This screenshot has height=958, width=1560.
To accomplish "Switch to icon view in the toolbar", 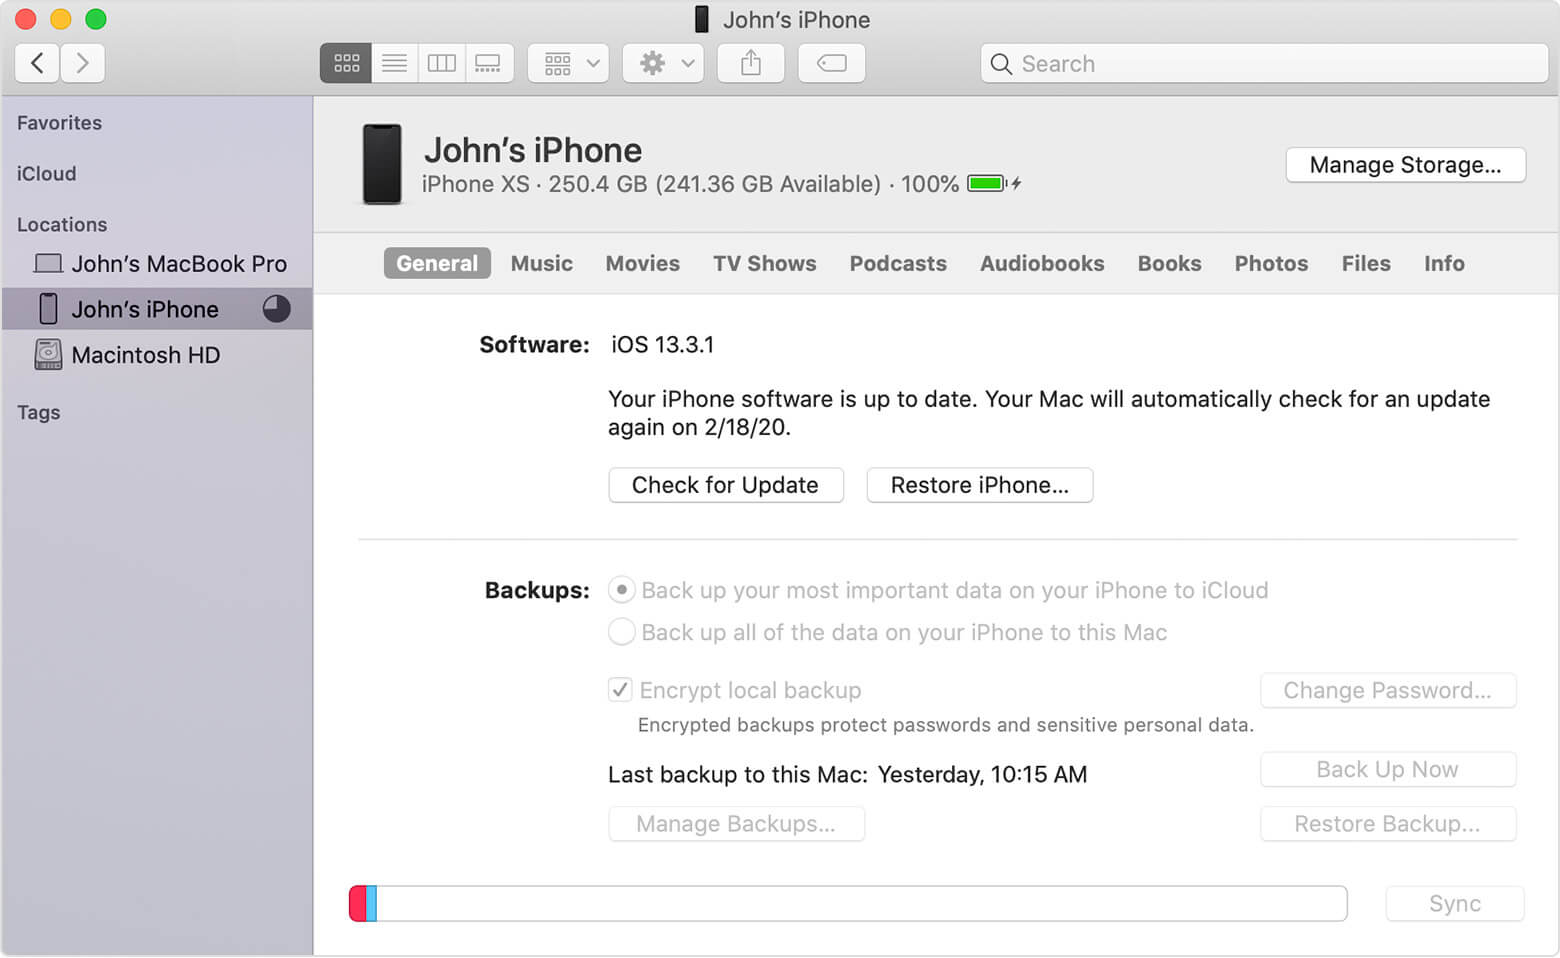I will point(345,62).
